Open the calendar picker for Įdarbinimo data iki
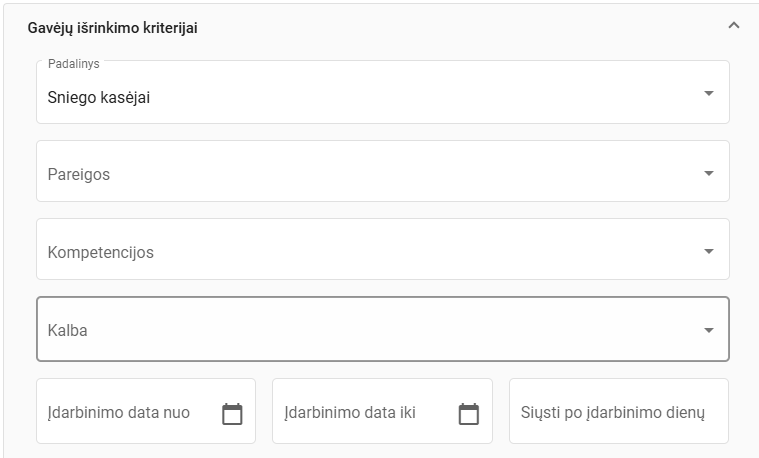 [468, 413]
